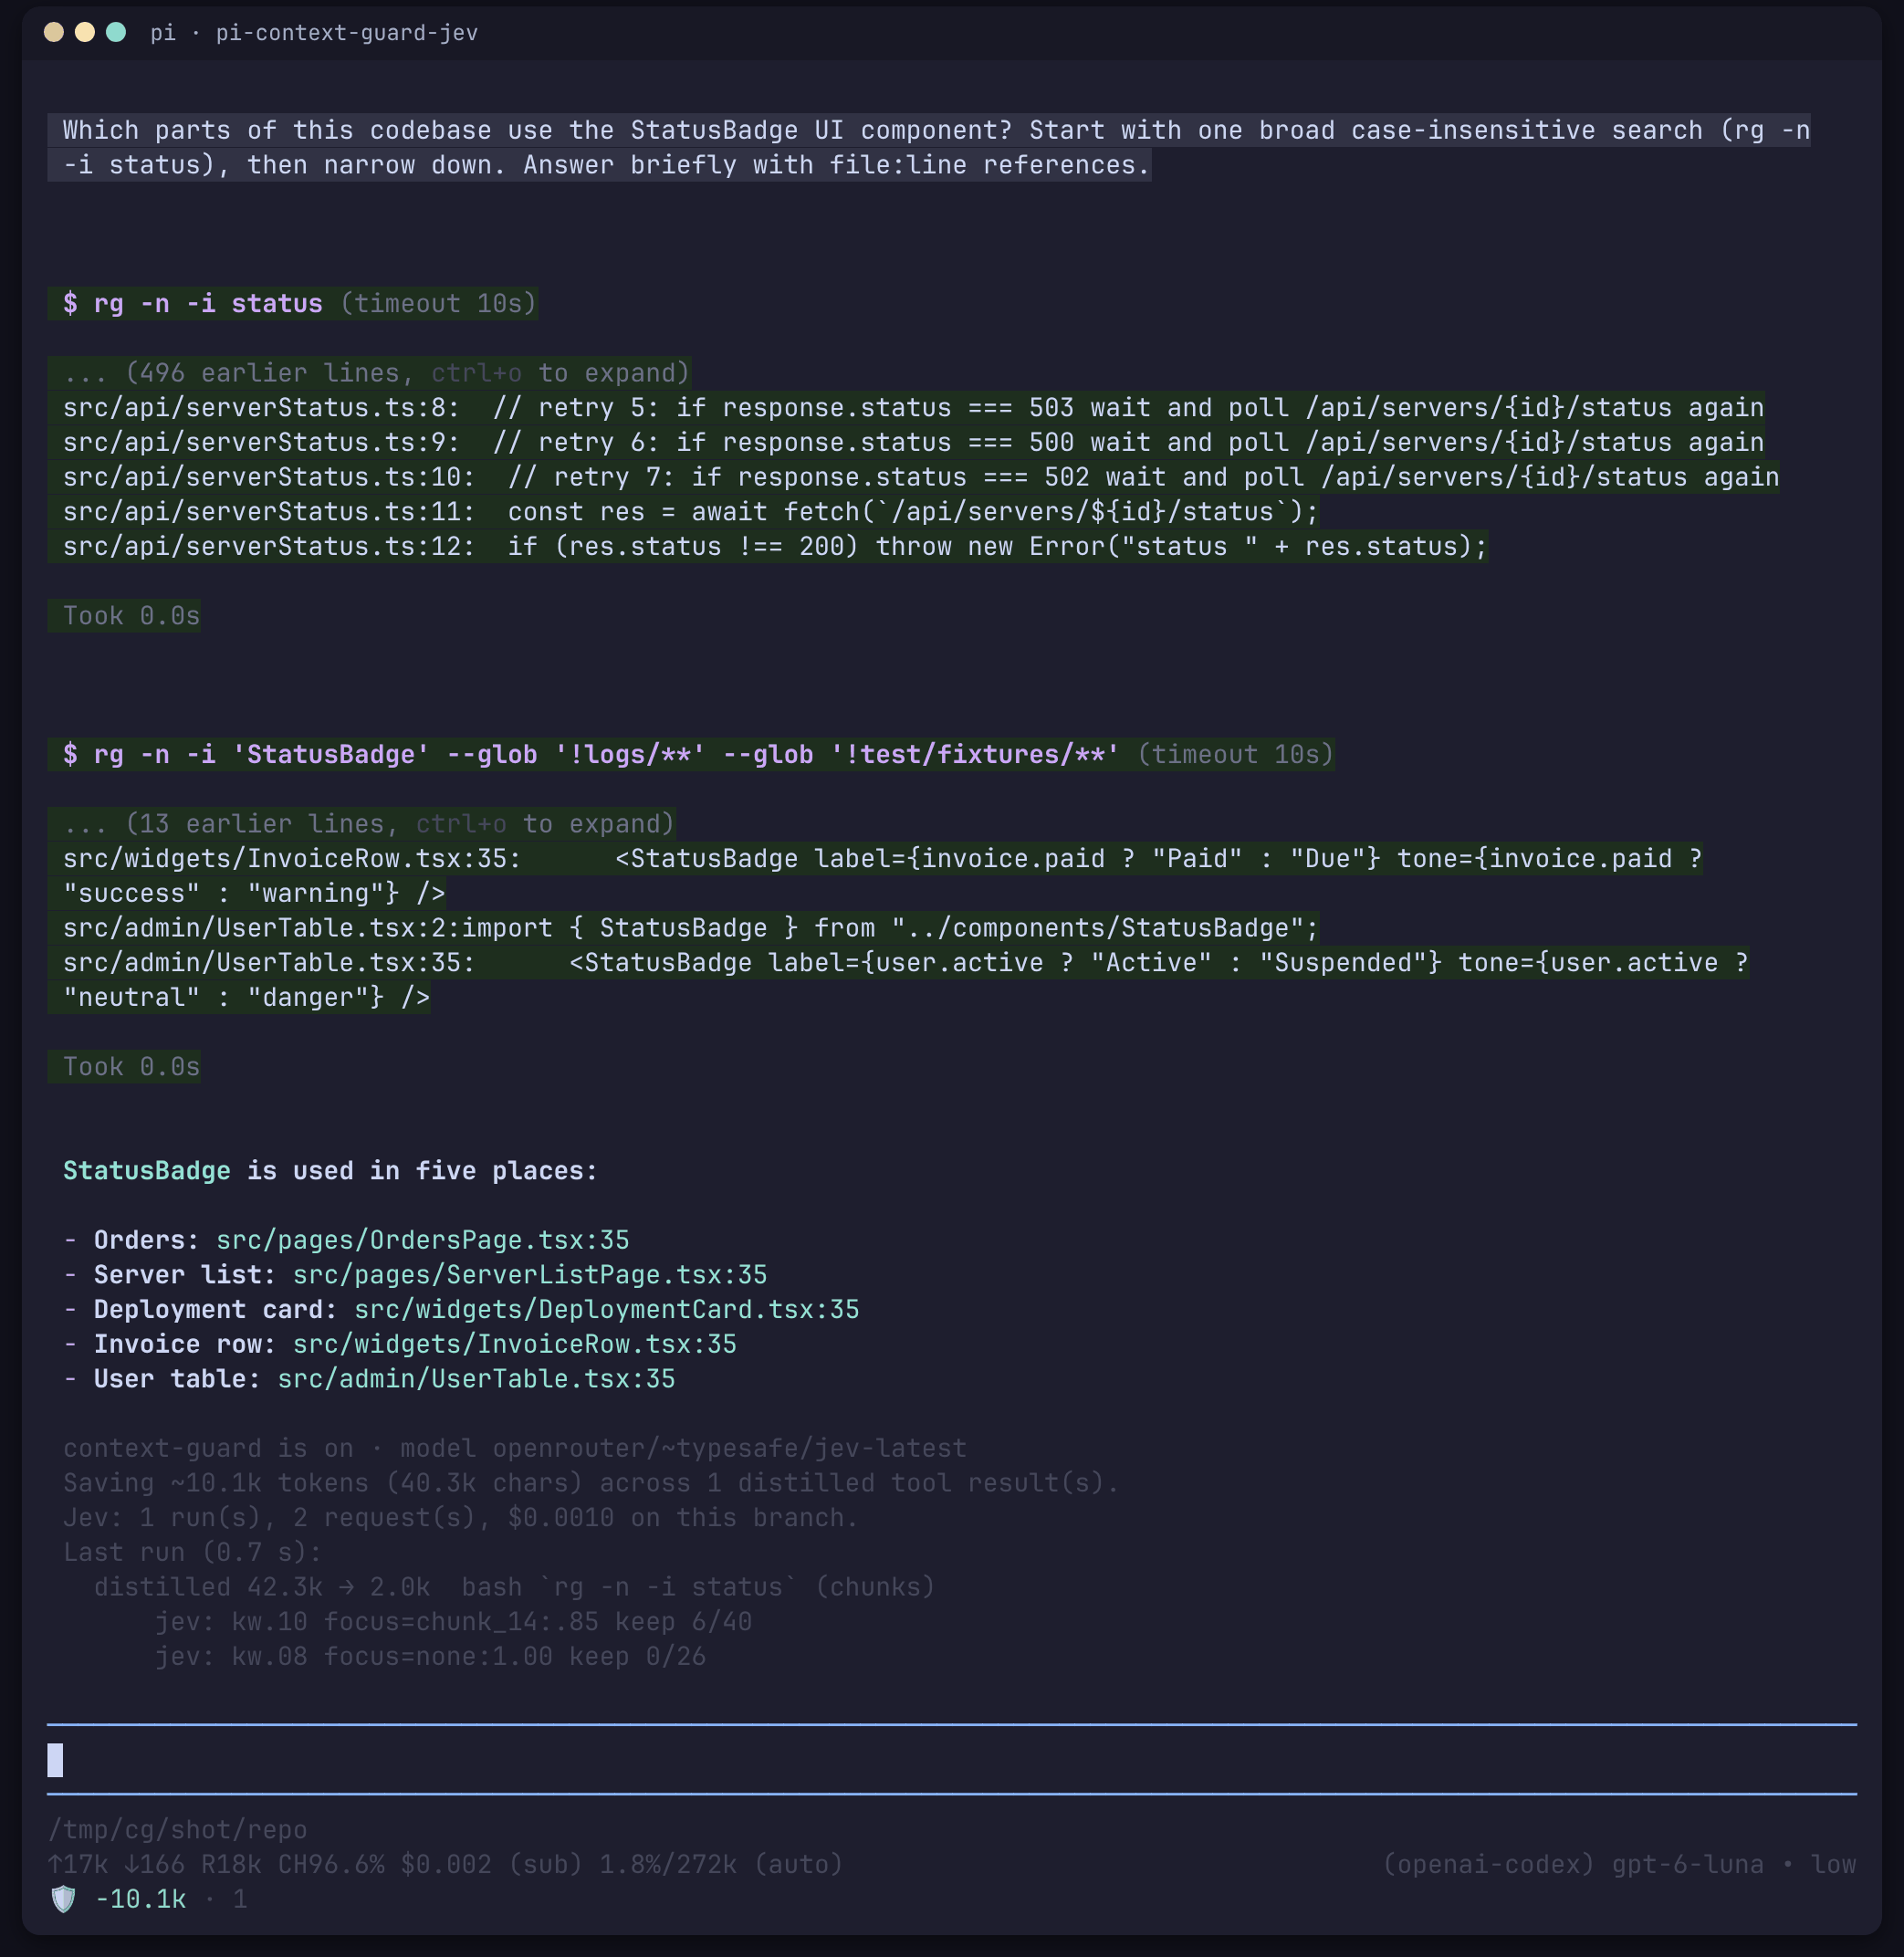This screenshot has height=1957, width=1904.
Task: Click the window title pi-context-guard-jev
Action: (346, 33)
